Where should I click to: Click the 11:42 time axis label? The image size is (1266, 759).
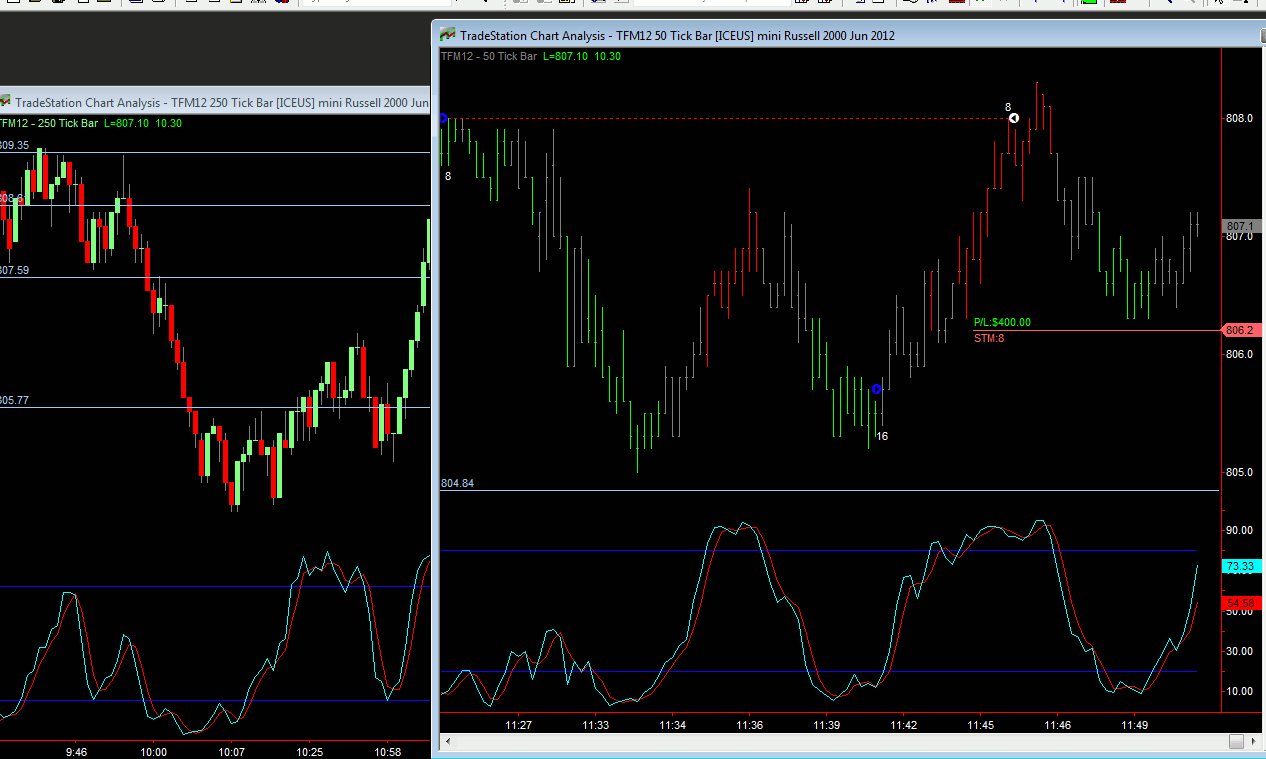(x=903, y=725)
